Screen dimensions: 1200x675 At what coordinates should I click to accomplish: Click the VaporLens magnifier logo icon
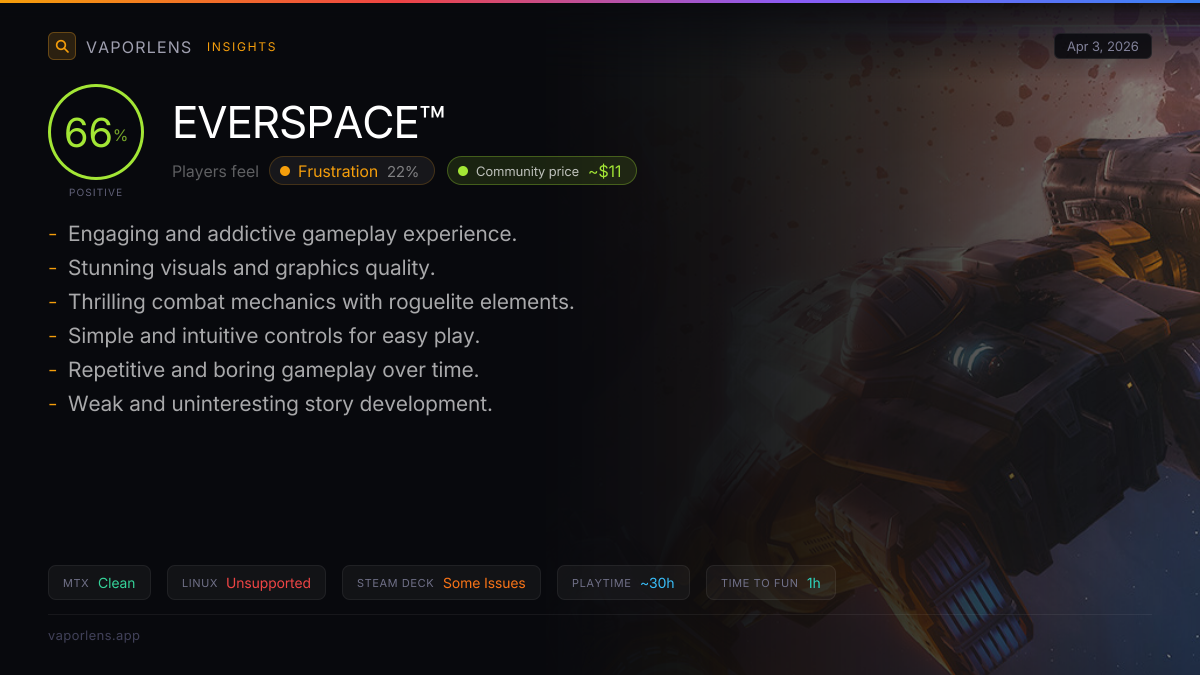coord(62,46)
